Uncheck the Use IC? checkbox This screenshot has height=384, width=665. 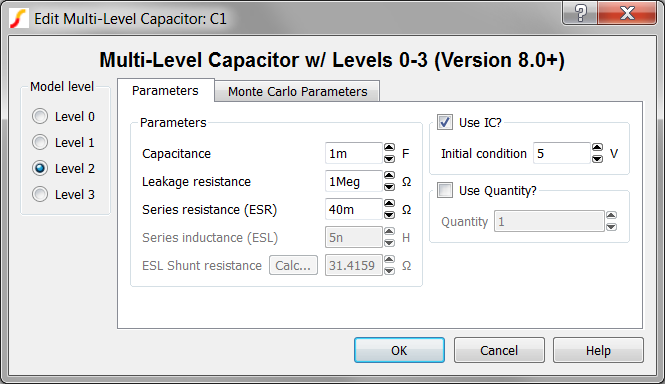[x=445, y=122]
